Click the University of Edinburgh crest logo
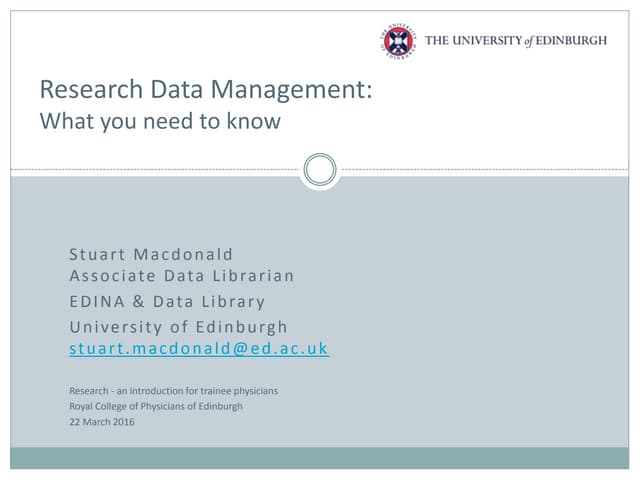 click(398, 42)
